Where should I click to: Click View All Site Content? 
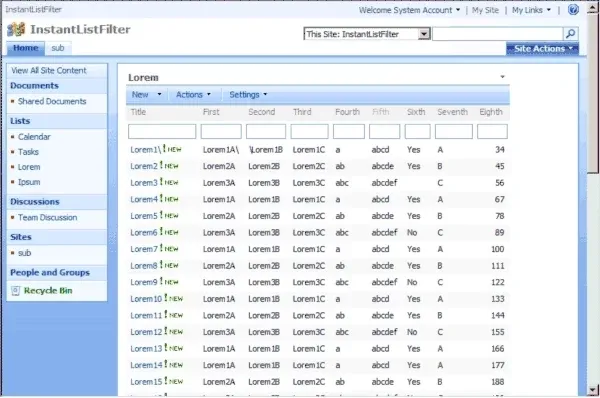click(49, 70)
